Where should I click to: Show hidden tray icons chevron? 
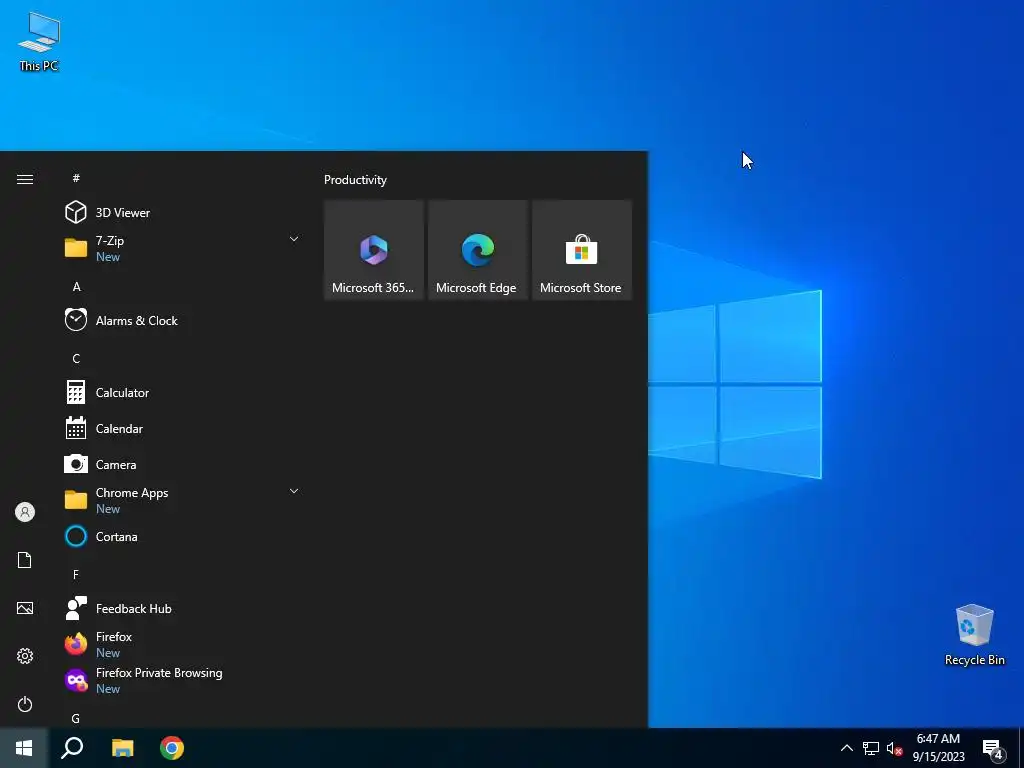[x=846, y=748]
